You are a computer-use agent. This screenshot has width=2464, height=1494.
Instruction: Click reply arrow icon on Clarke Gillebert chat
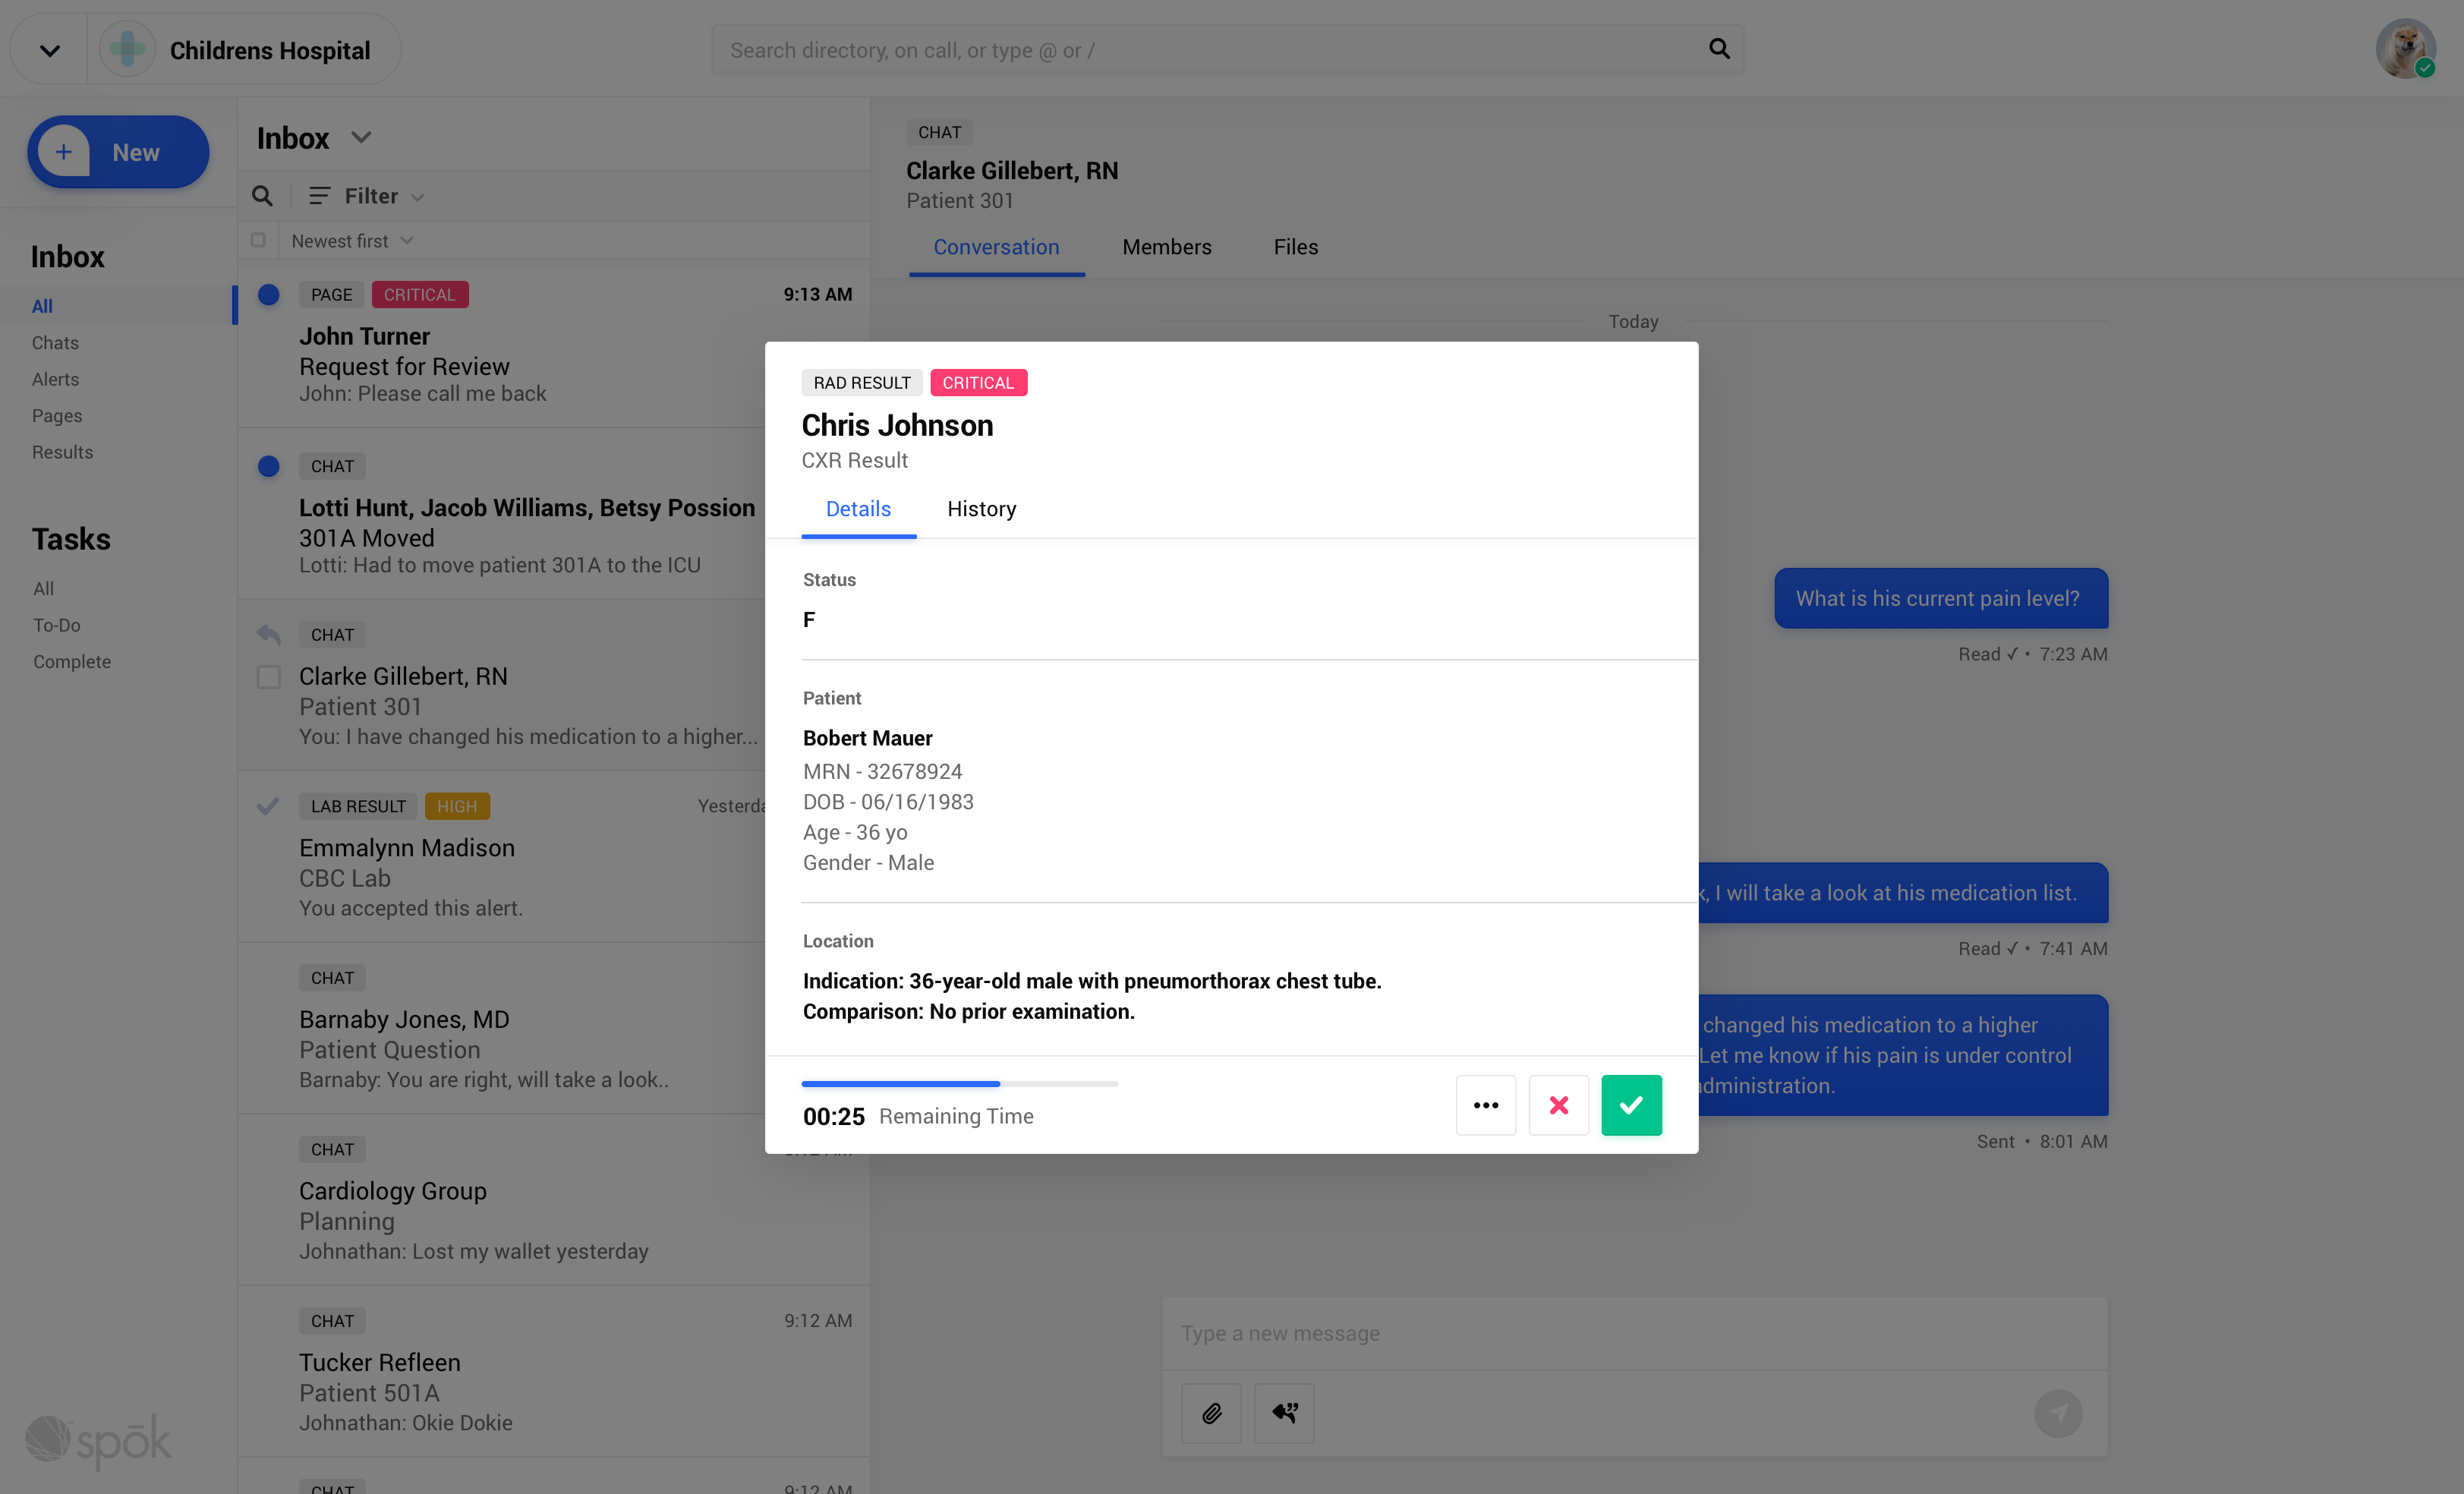pos(268,634)
